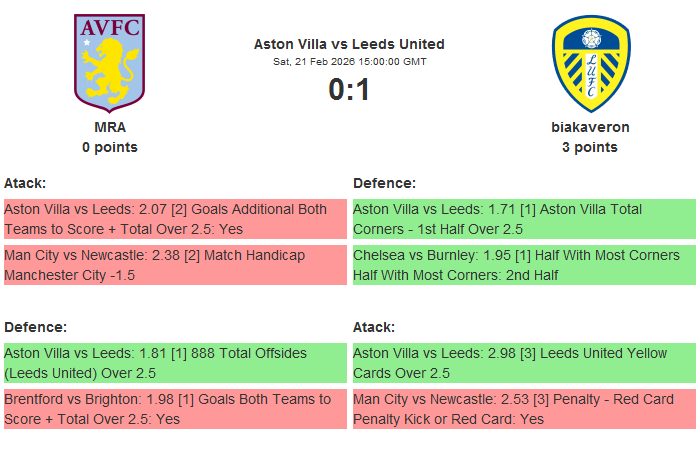Select the Penalty Kick or Red Card bet
The width and height of the screenshot is (700, 460).
point(523,409)
